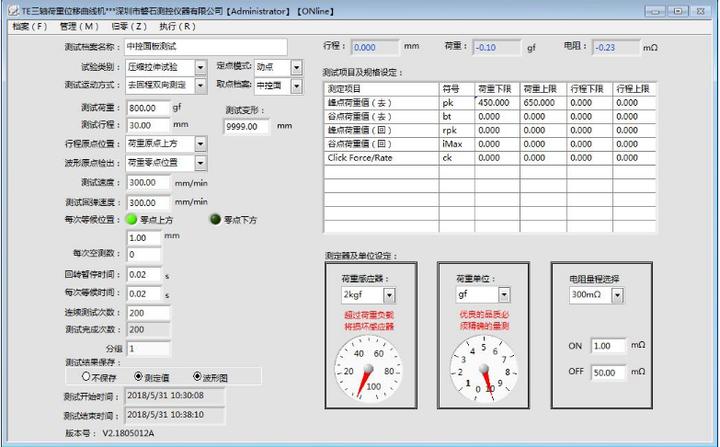The height and width of the screenshot is (447, 720).
Task: Click the 每次空测数 field
Action: coord(144,254)
